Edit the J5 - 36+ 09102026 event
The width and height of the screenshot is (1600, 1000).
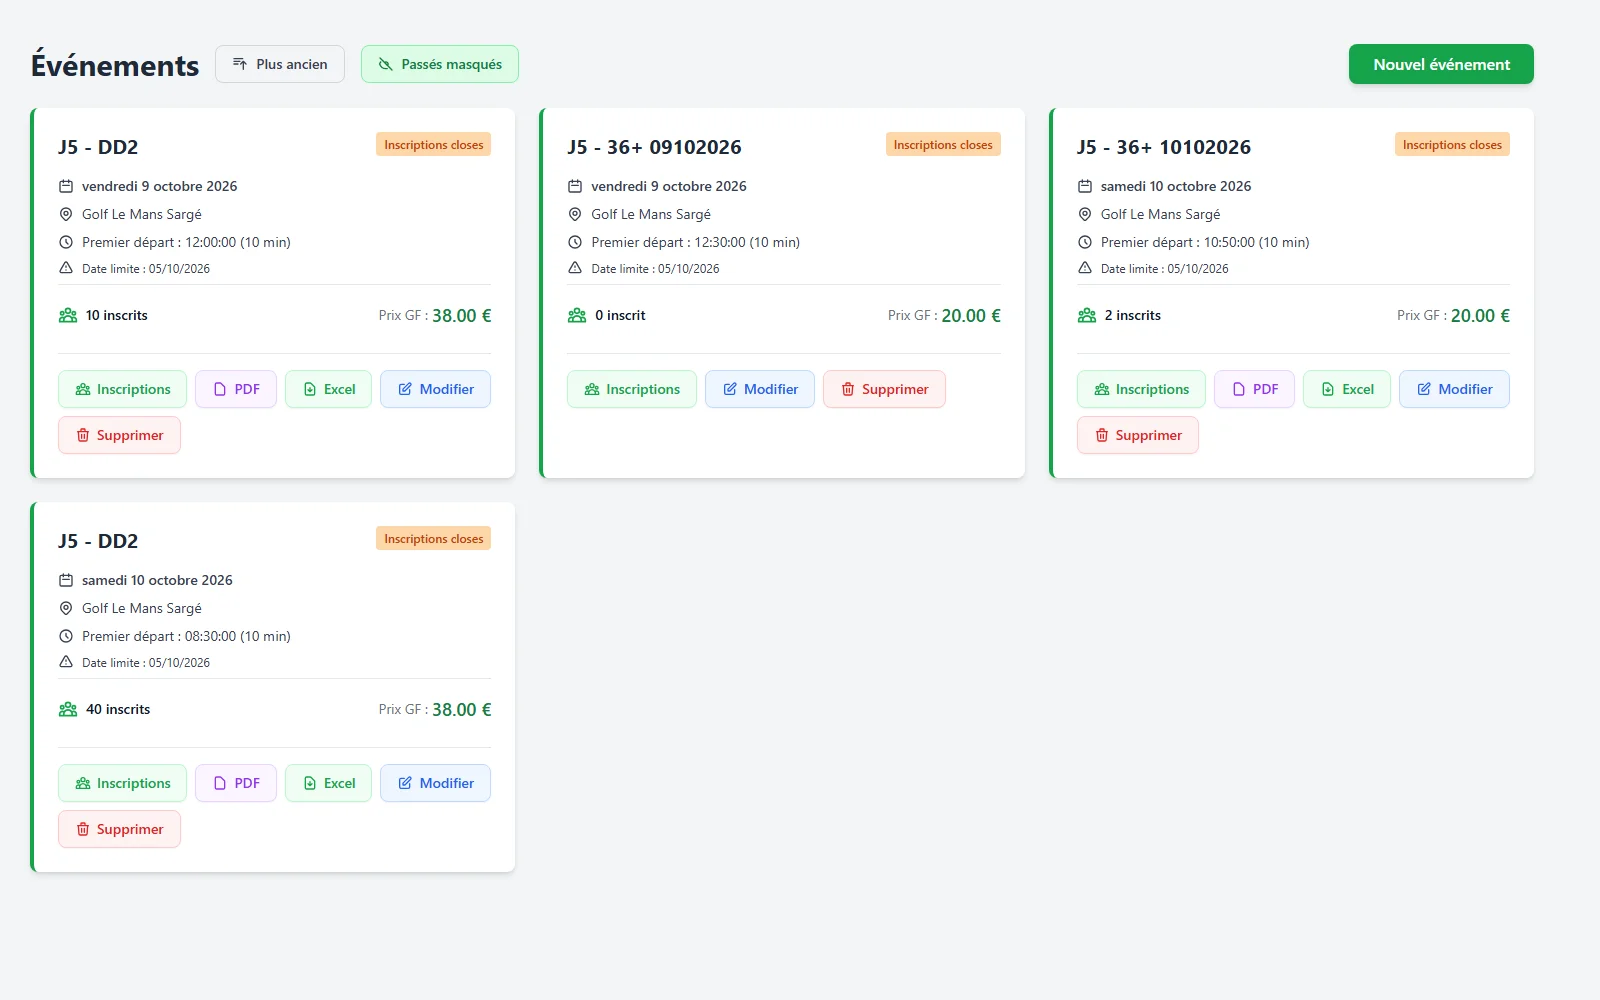point(760,389)
